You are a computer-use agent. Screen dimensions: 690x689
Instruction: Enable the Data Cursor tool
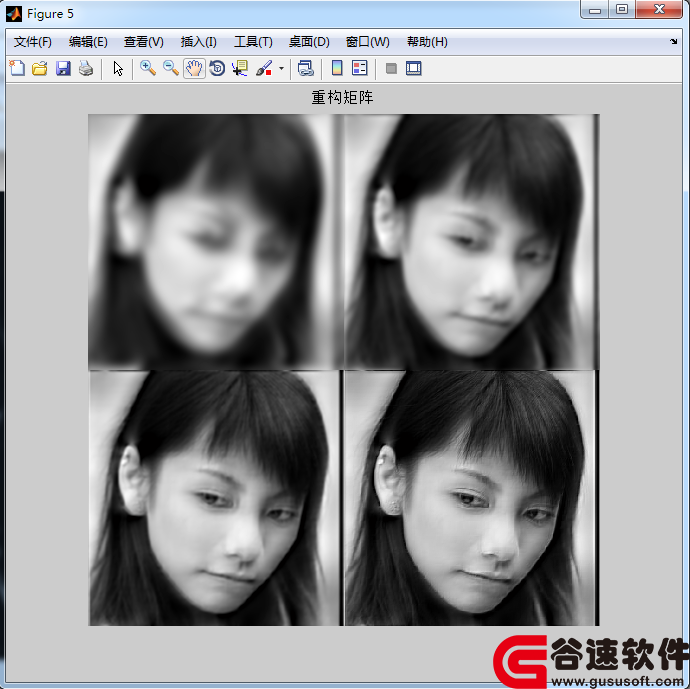[240, 68]
